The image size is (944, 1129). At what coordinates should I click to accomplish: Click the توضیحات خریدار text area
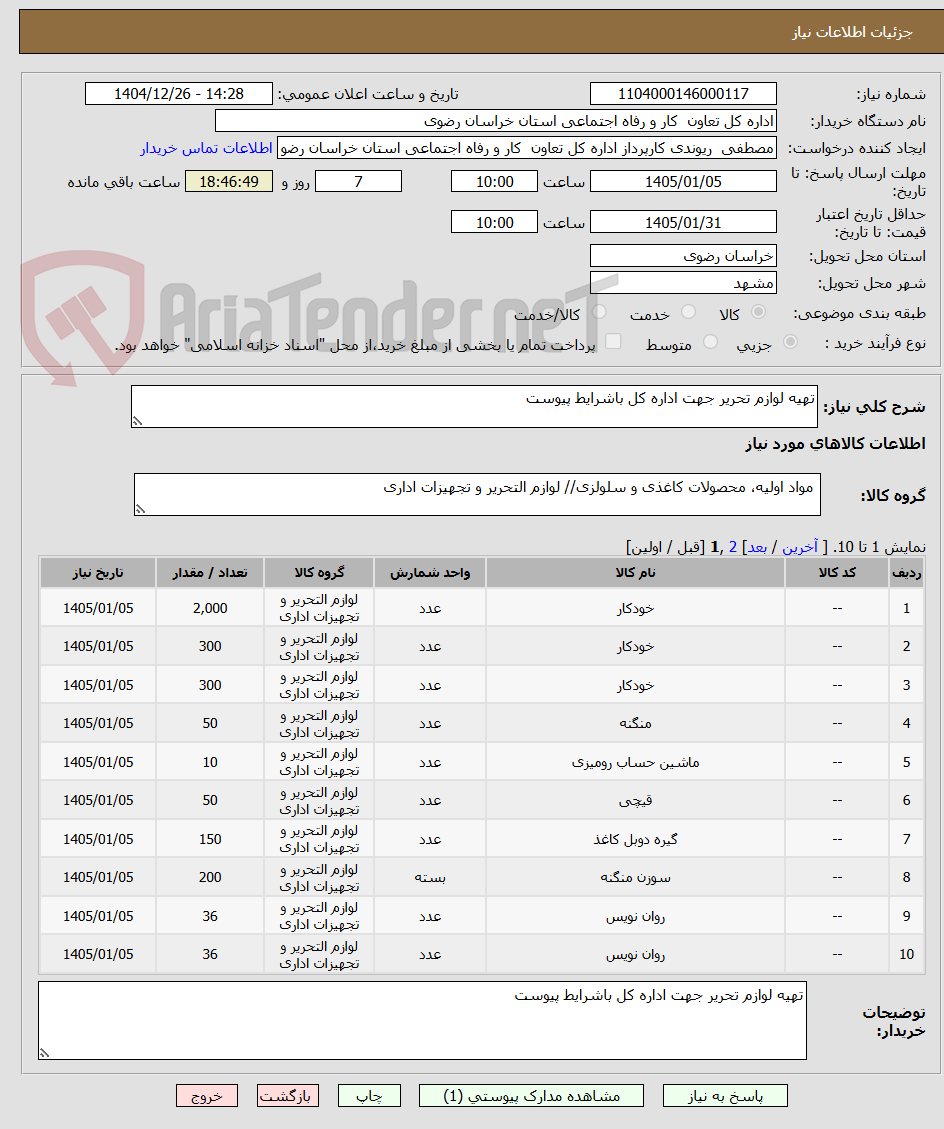point(422,1020)
